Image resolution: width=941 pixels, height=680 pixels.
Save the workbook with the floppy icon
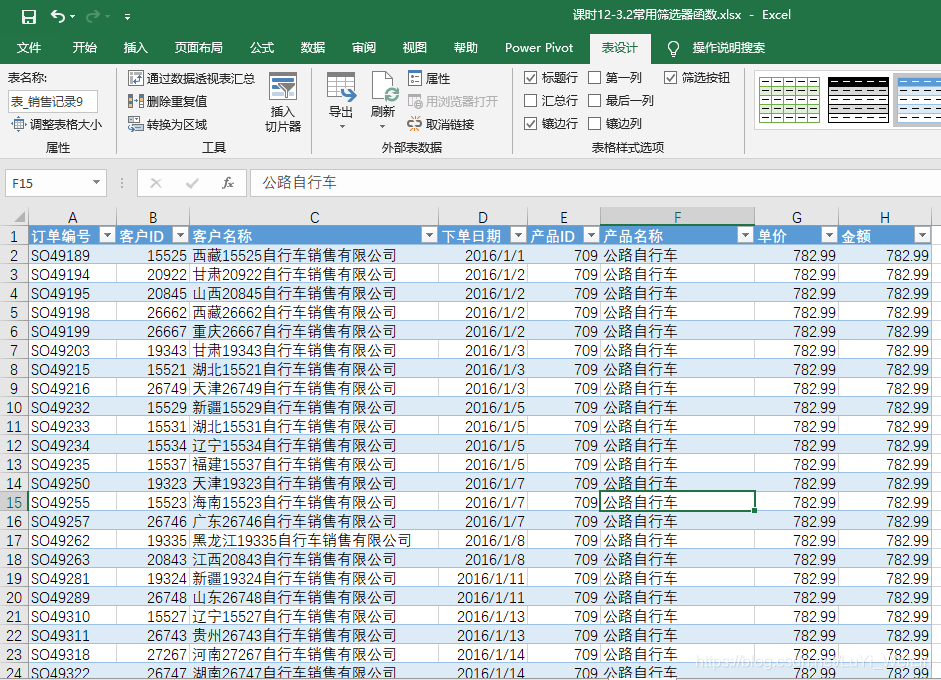[x=28, y=16]
